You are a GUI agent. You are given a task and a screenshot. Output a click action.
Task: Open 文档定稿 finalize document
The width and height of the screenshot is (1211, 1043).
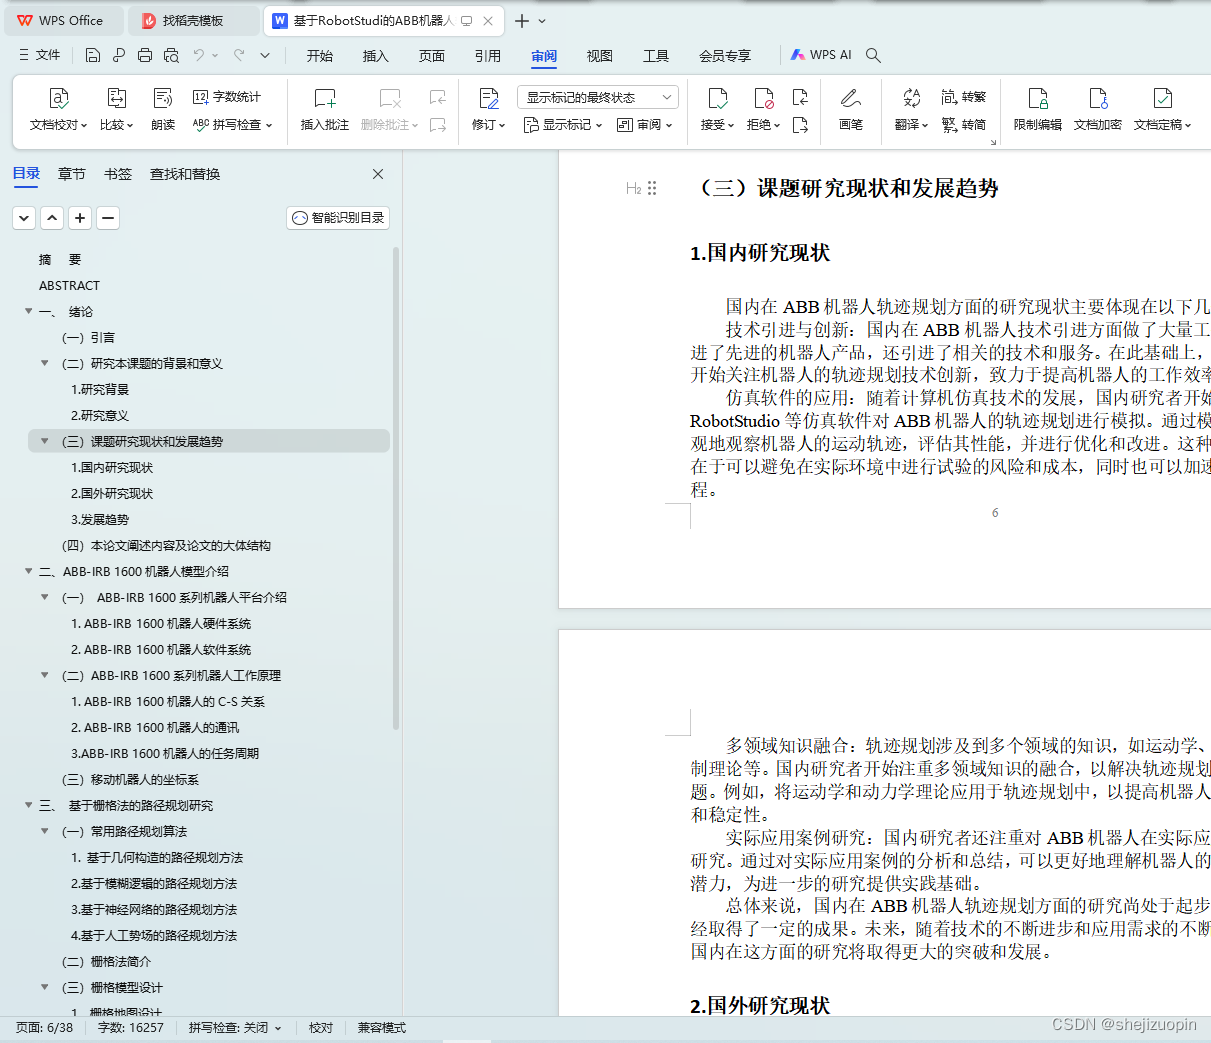point(1162,109)
